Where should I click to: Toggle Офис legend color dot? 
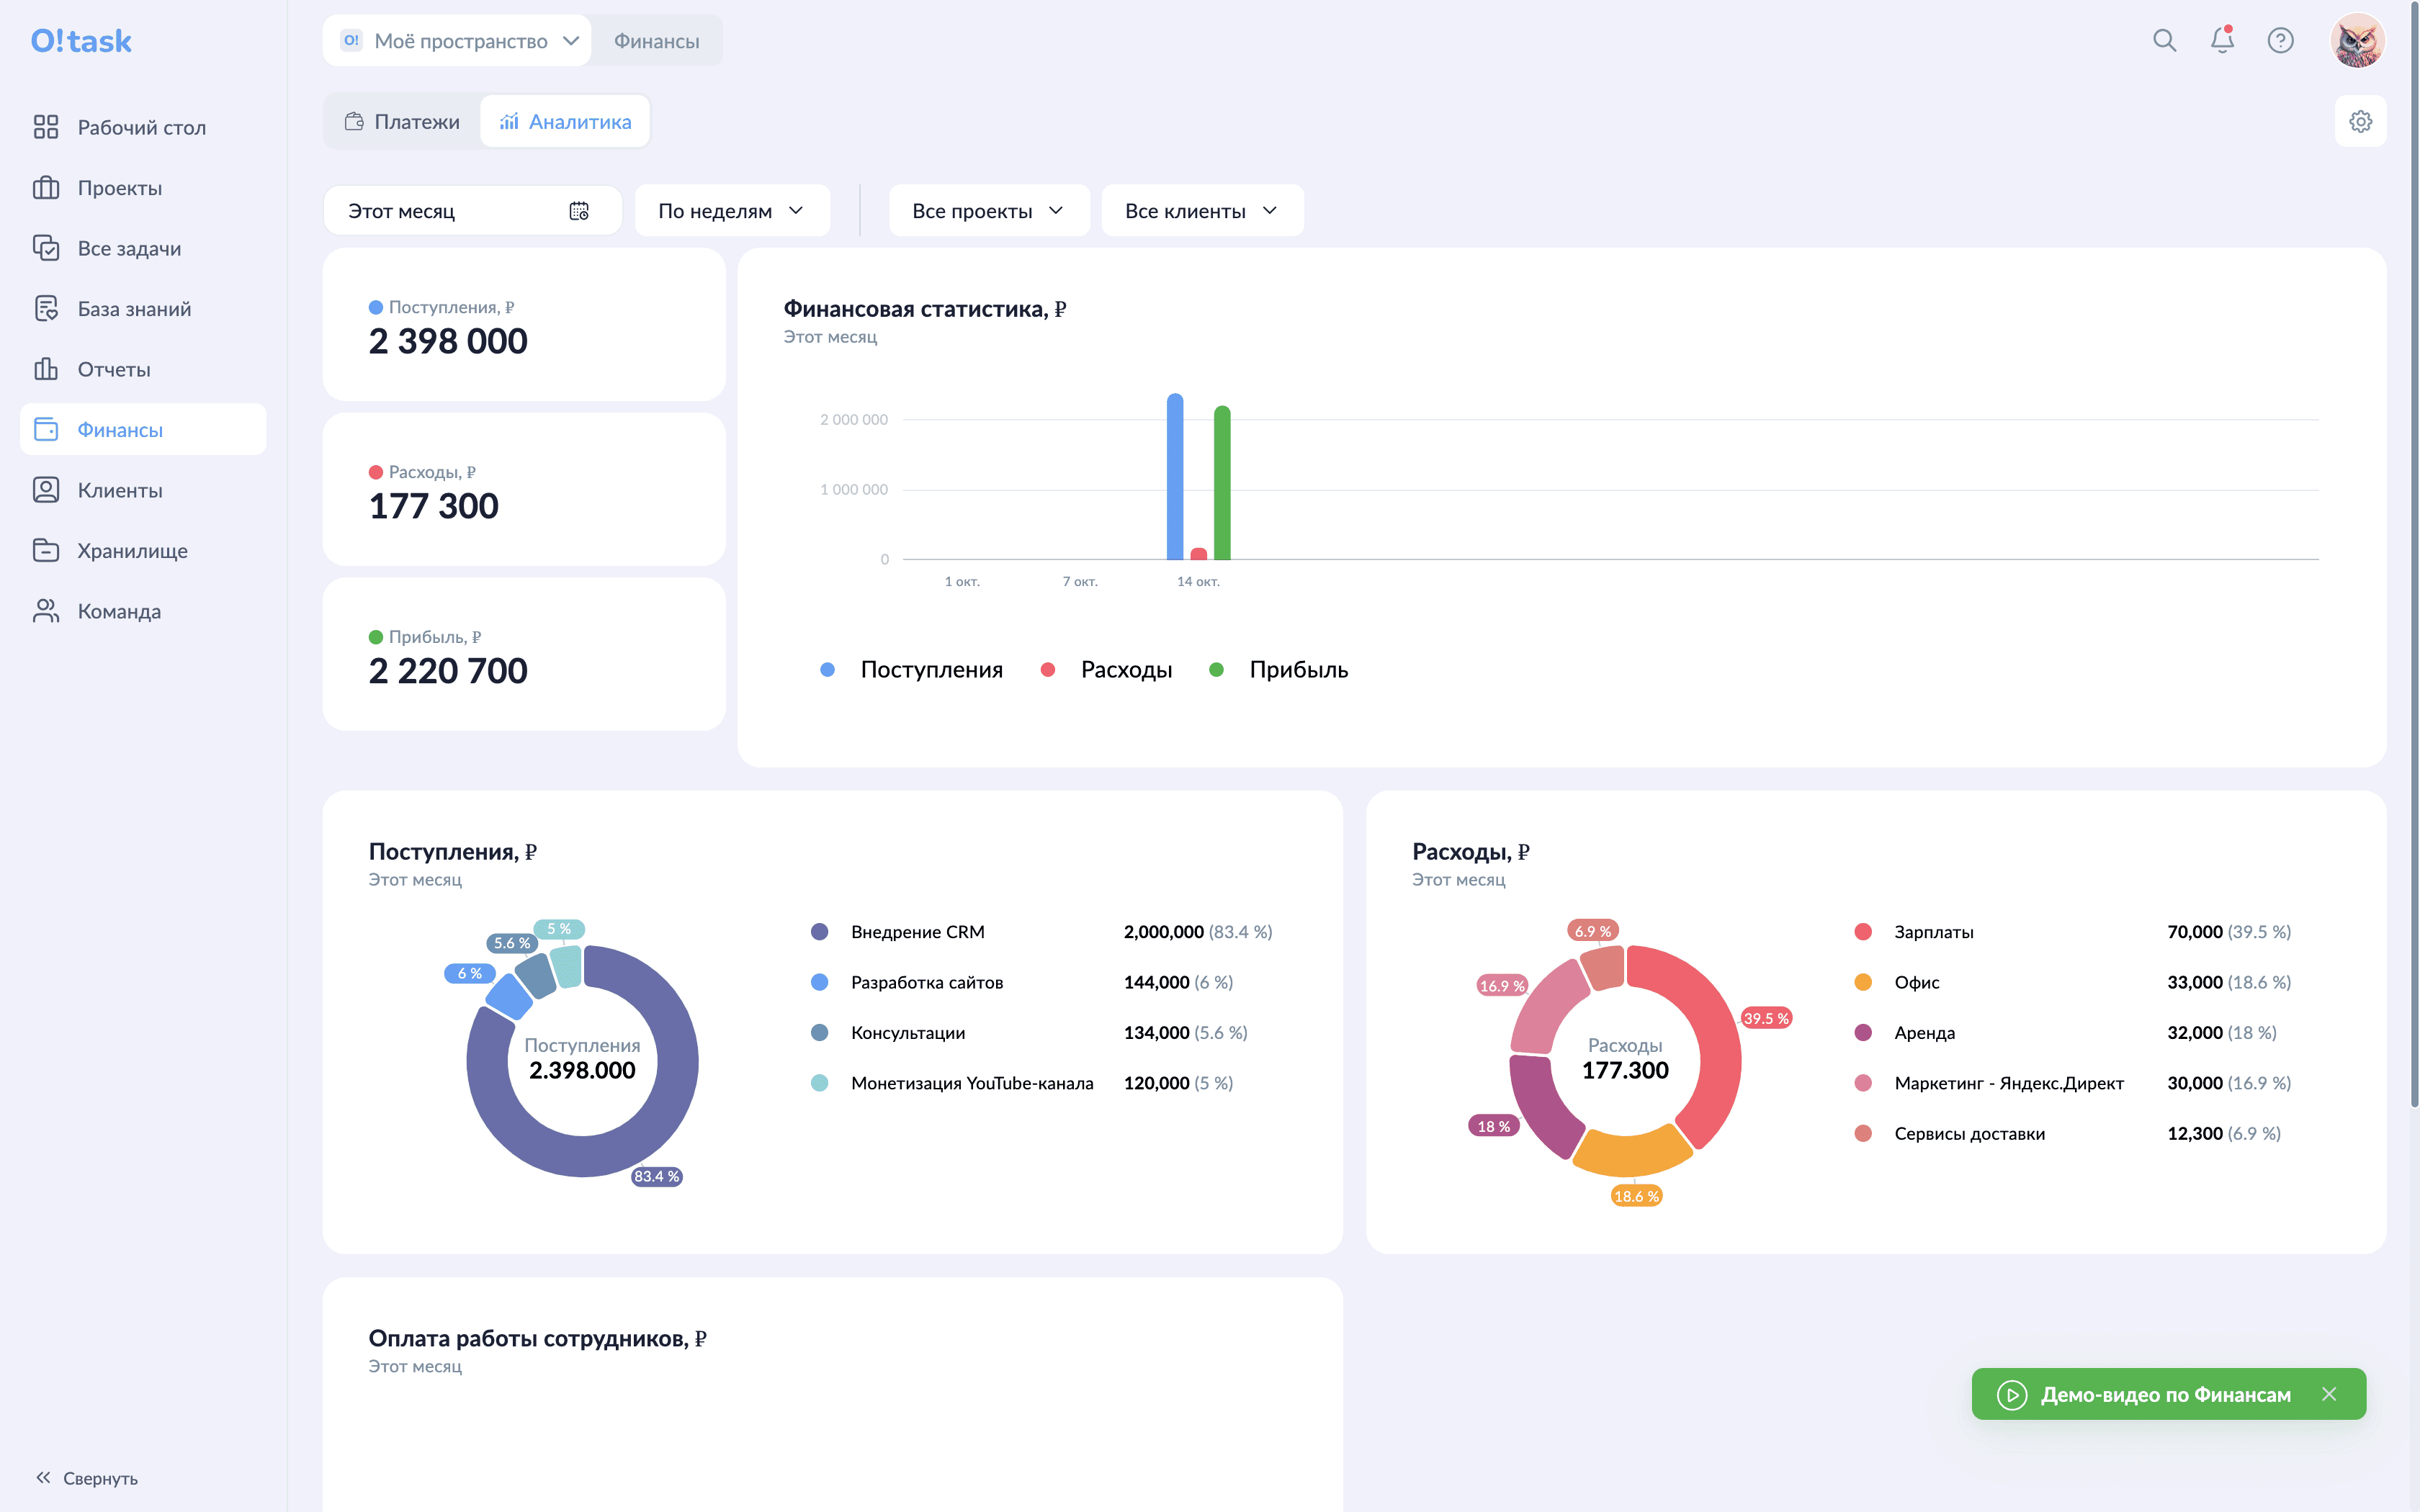[x=1863, y=982]
